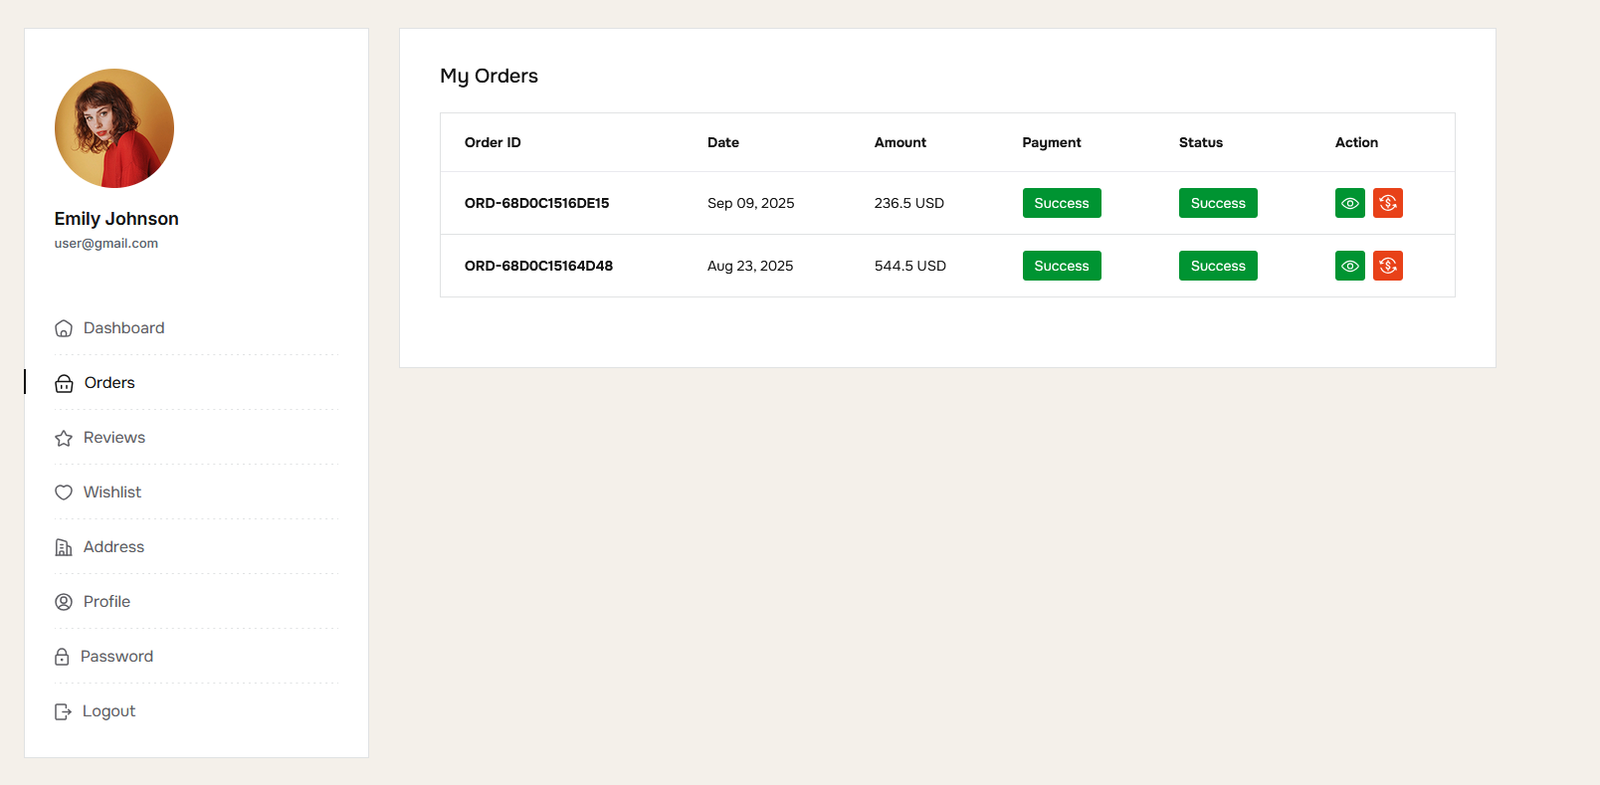Go to the Address section
Screen dimensions: 1600x785
113,547
